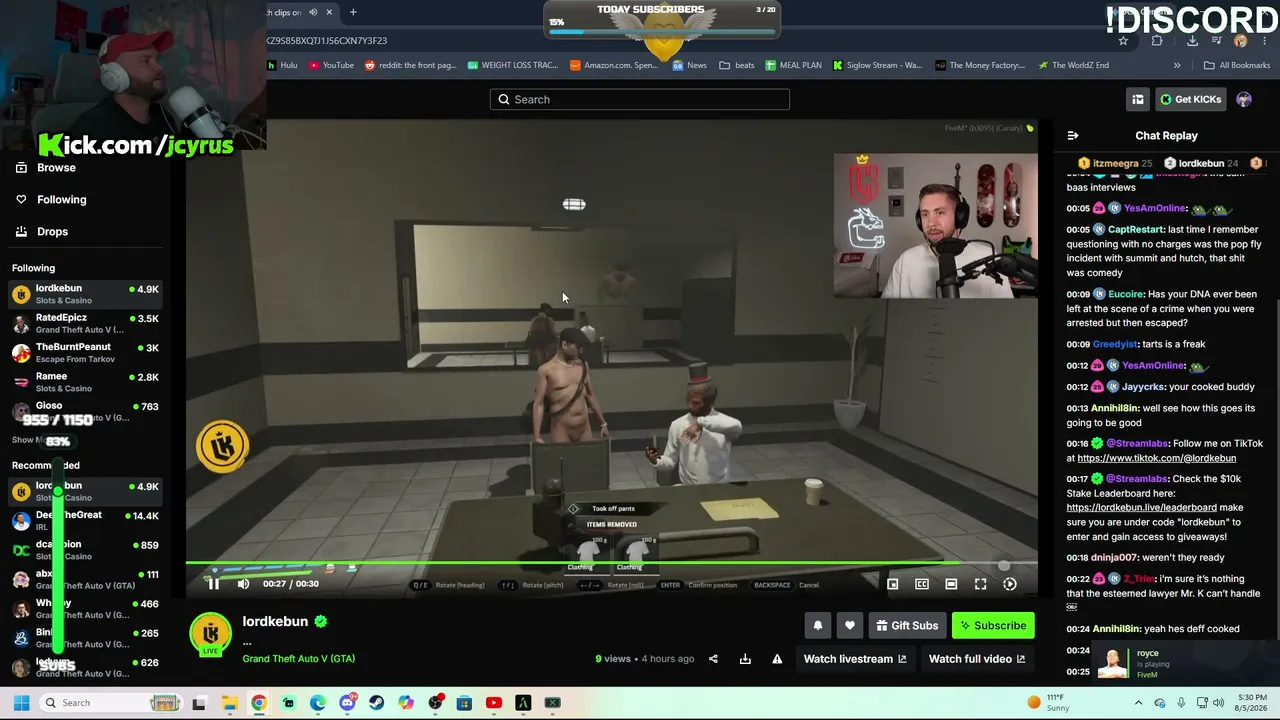Subscribe to lordkebun
The width and height of the screenshot is (1280, 720).
pyautogui.click(x=993, y=626)
